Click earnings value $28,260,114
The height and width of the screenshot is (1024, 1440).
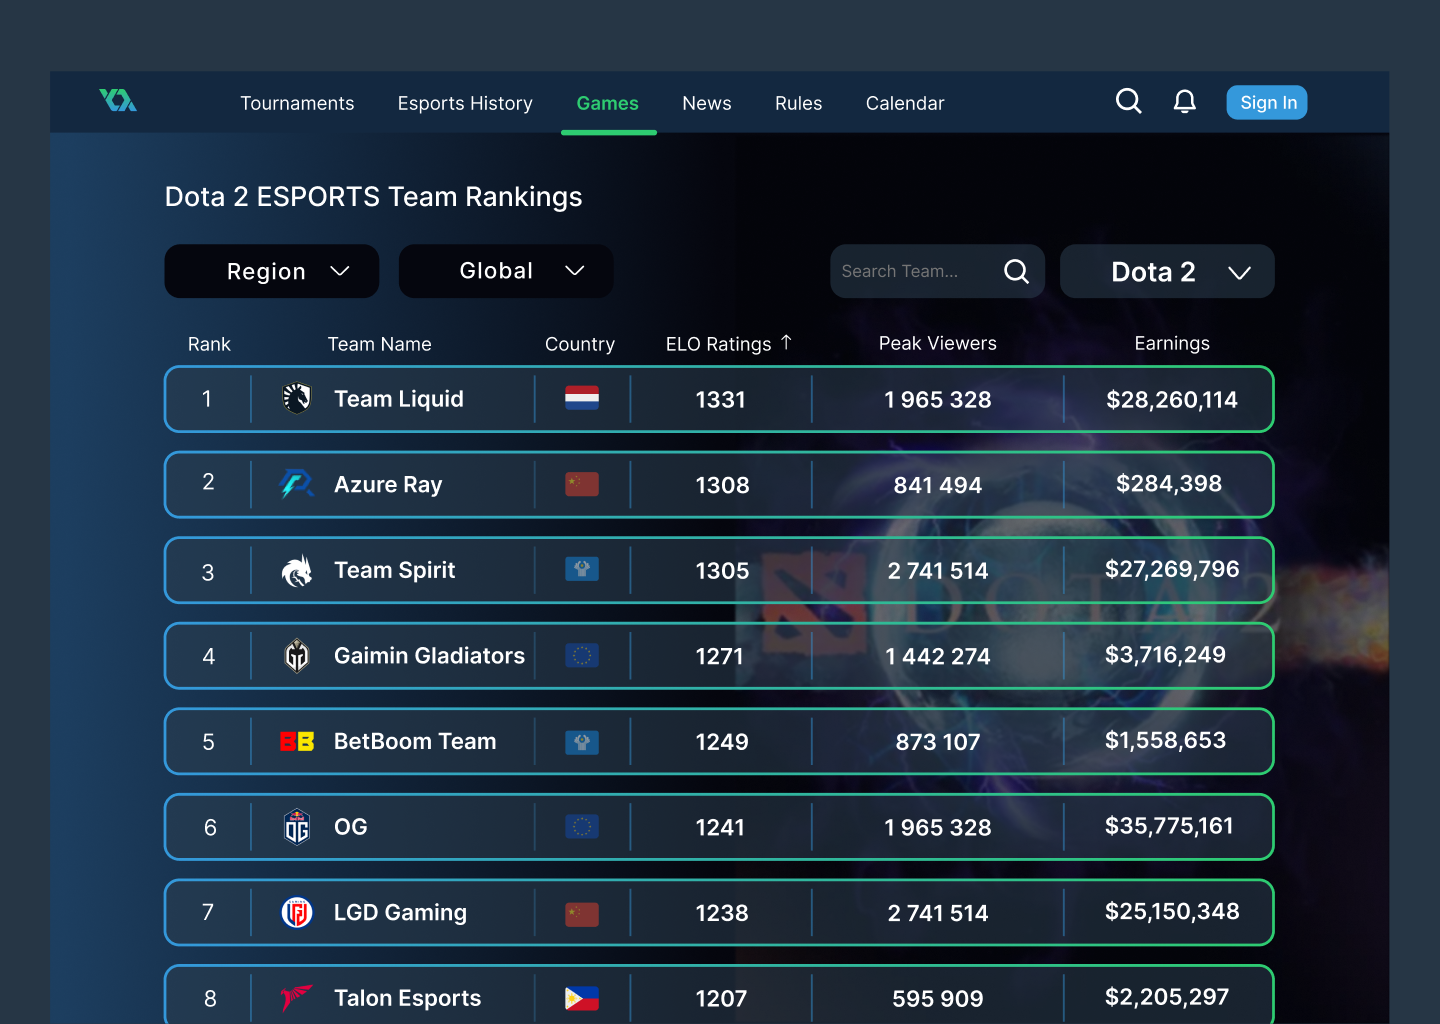(x=1172, y=399)
